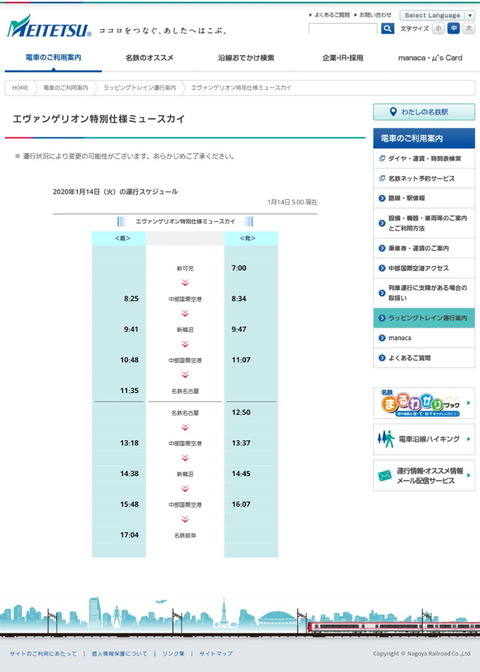
Task: Open お問い合わせ link in header
Action: (x=373, y=15)
